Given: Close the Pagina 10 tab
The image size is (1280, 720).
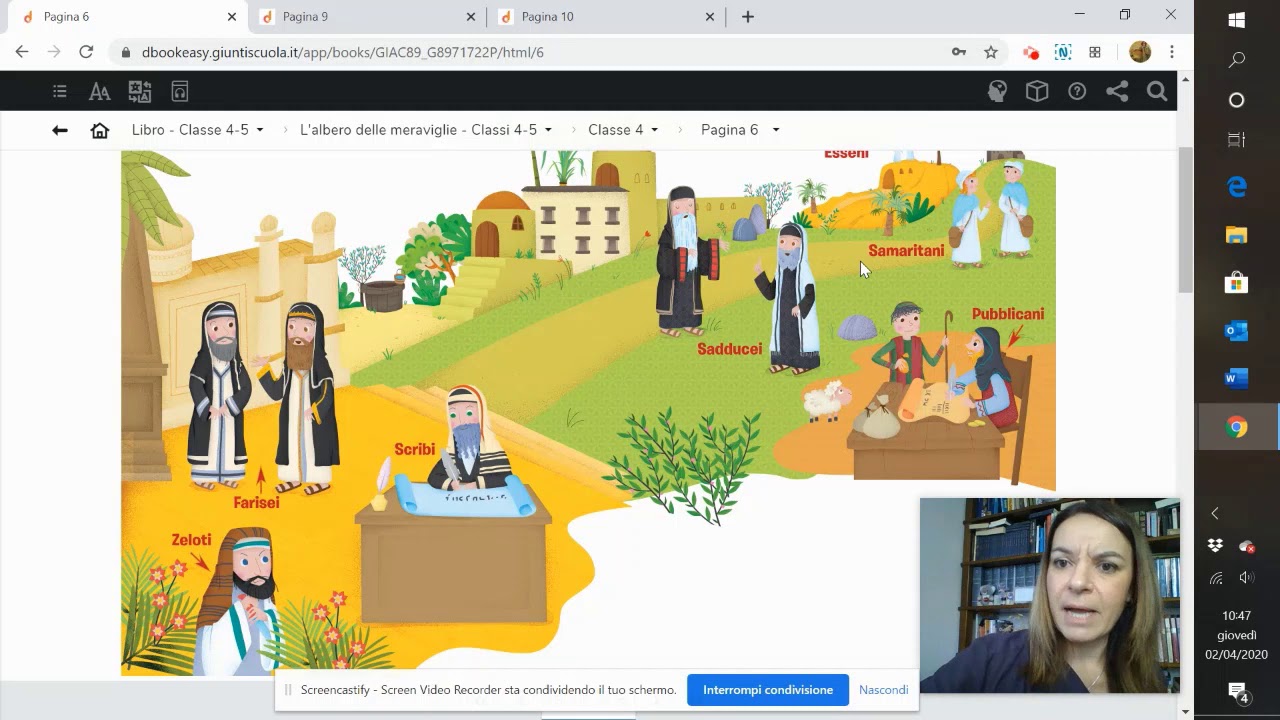Looking at the screenshot, I should pos(710,17).
